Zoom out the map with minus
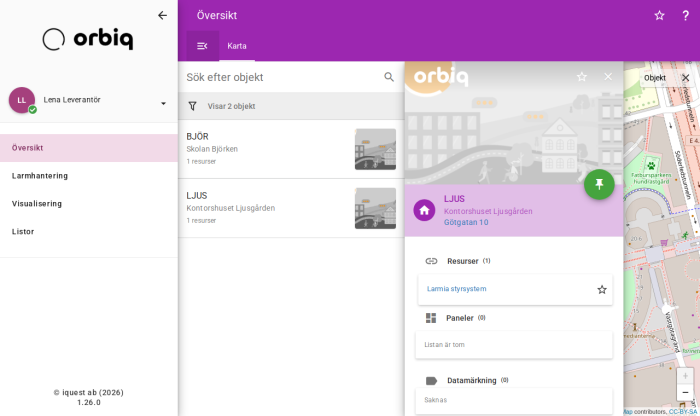The height and width of the screenshot is (416, 700). tap(685, 392)
